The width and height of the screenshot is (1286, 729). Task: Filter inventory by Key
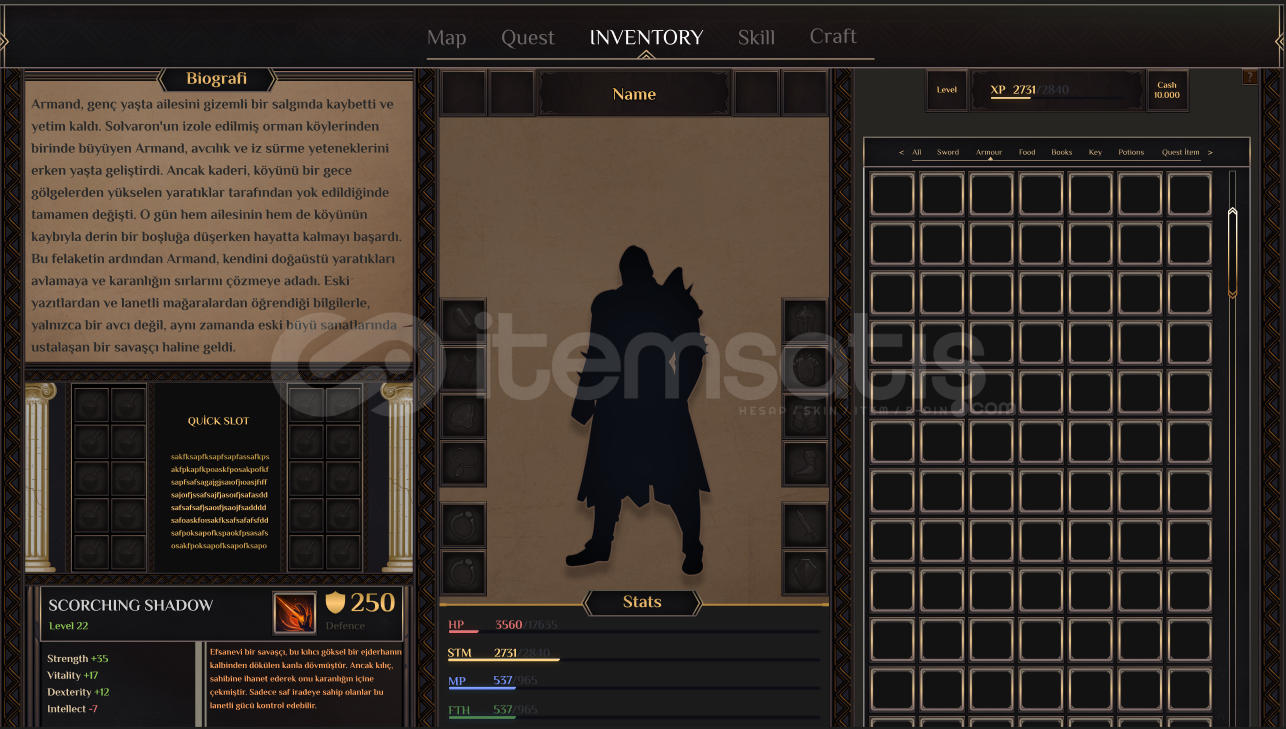pos(1095,152)
